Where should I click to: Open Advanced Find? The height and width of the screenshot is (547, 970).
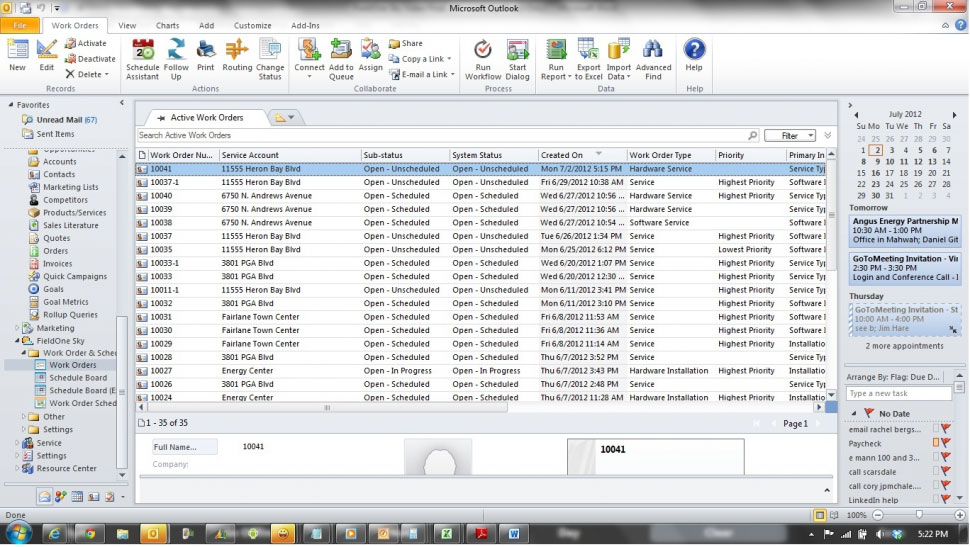653,59
